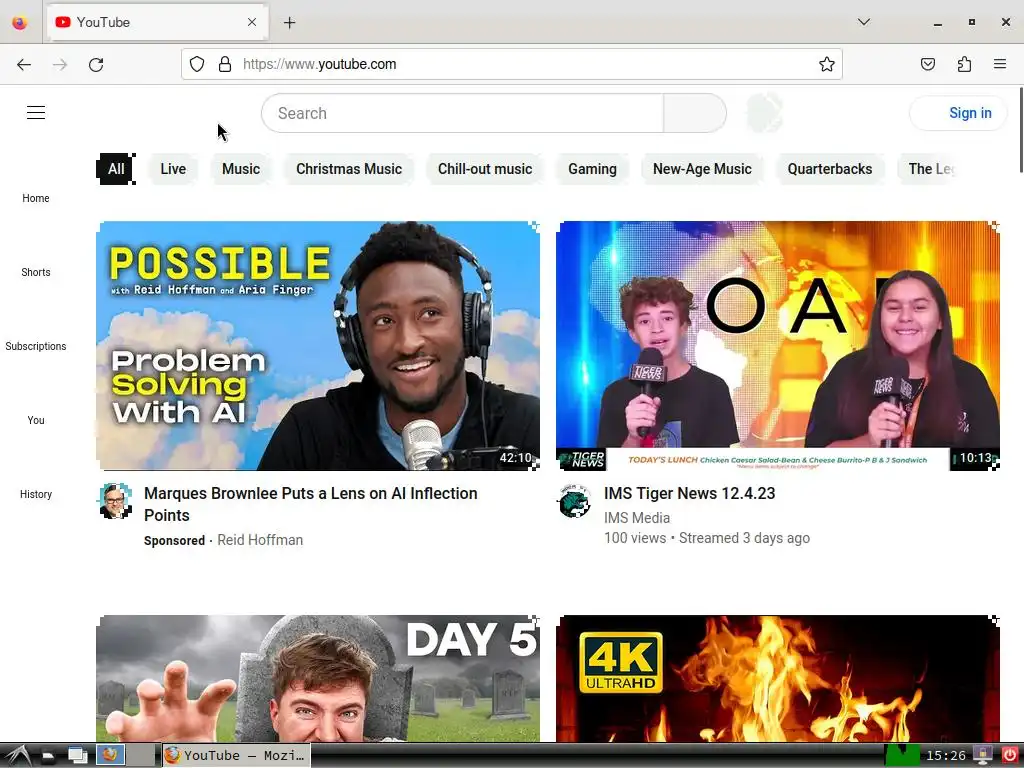Visit the Reid Hoffman channel link
The image size is (1024, 768).
click(260, 540)
